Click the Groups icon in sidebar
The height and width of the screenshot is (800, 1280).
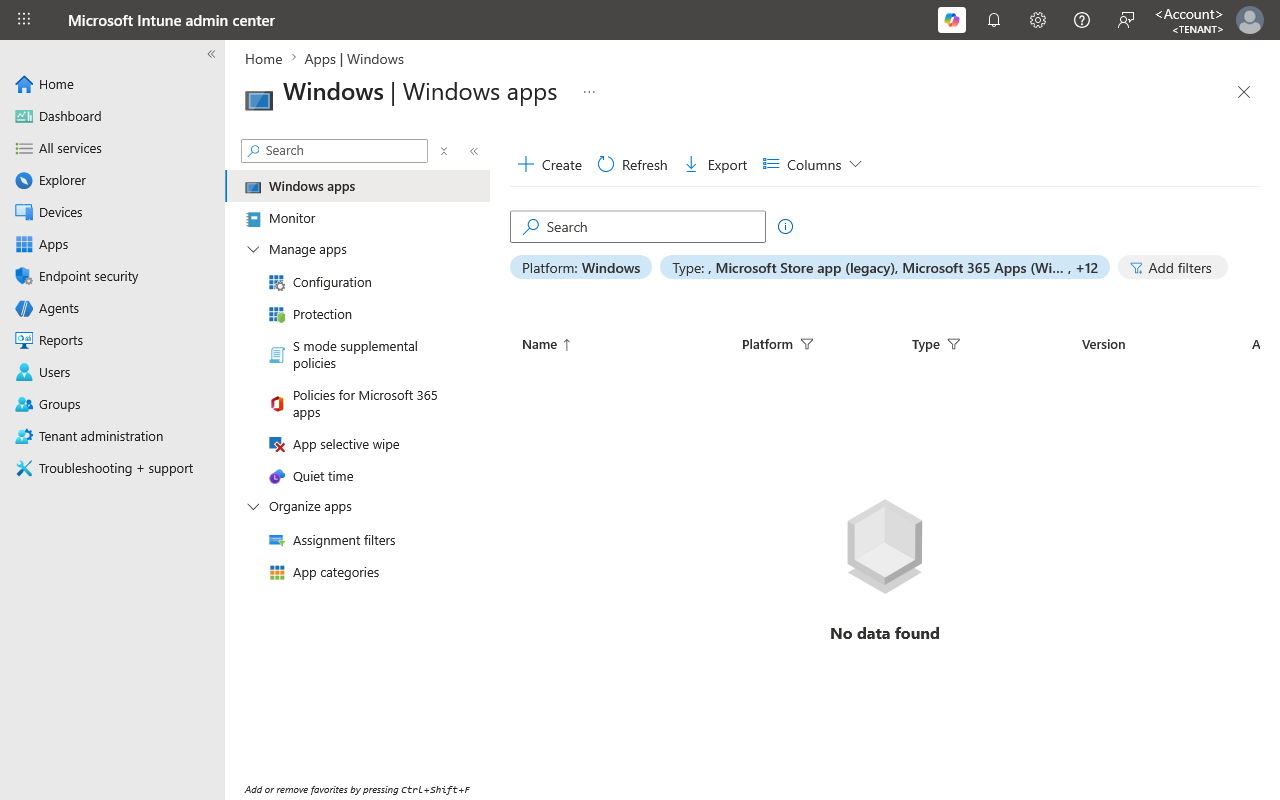click(x=24, y=405)
